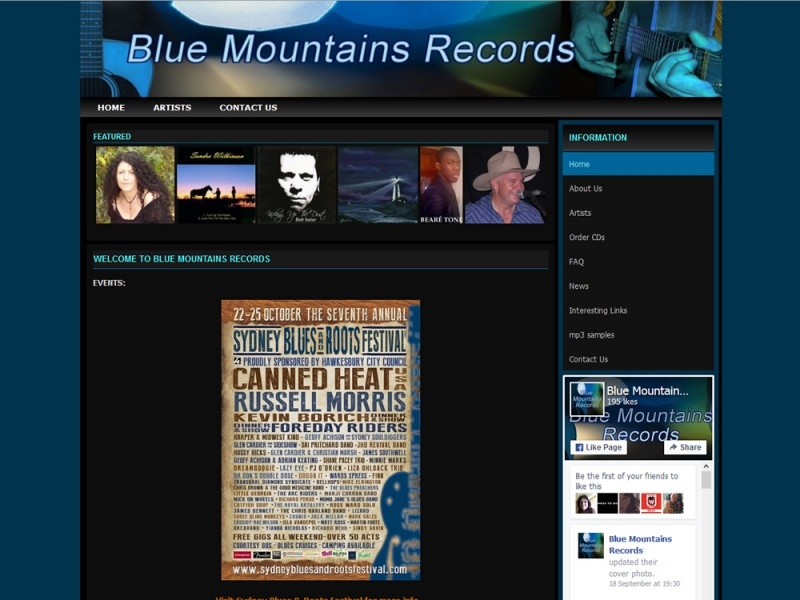800x600 pixels.
Task: Open the FAQ section
Action: click(575, 261)
